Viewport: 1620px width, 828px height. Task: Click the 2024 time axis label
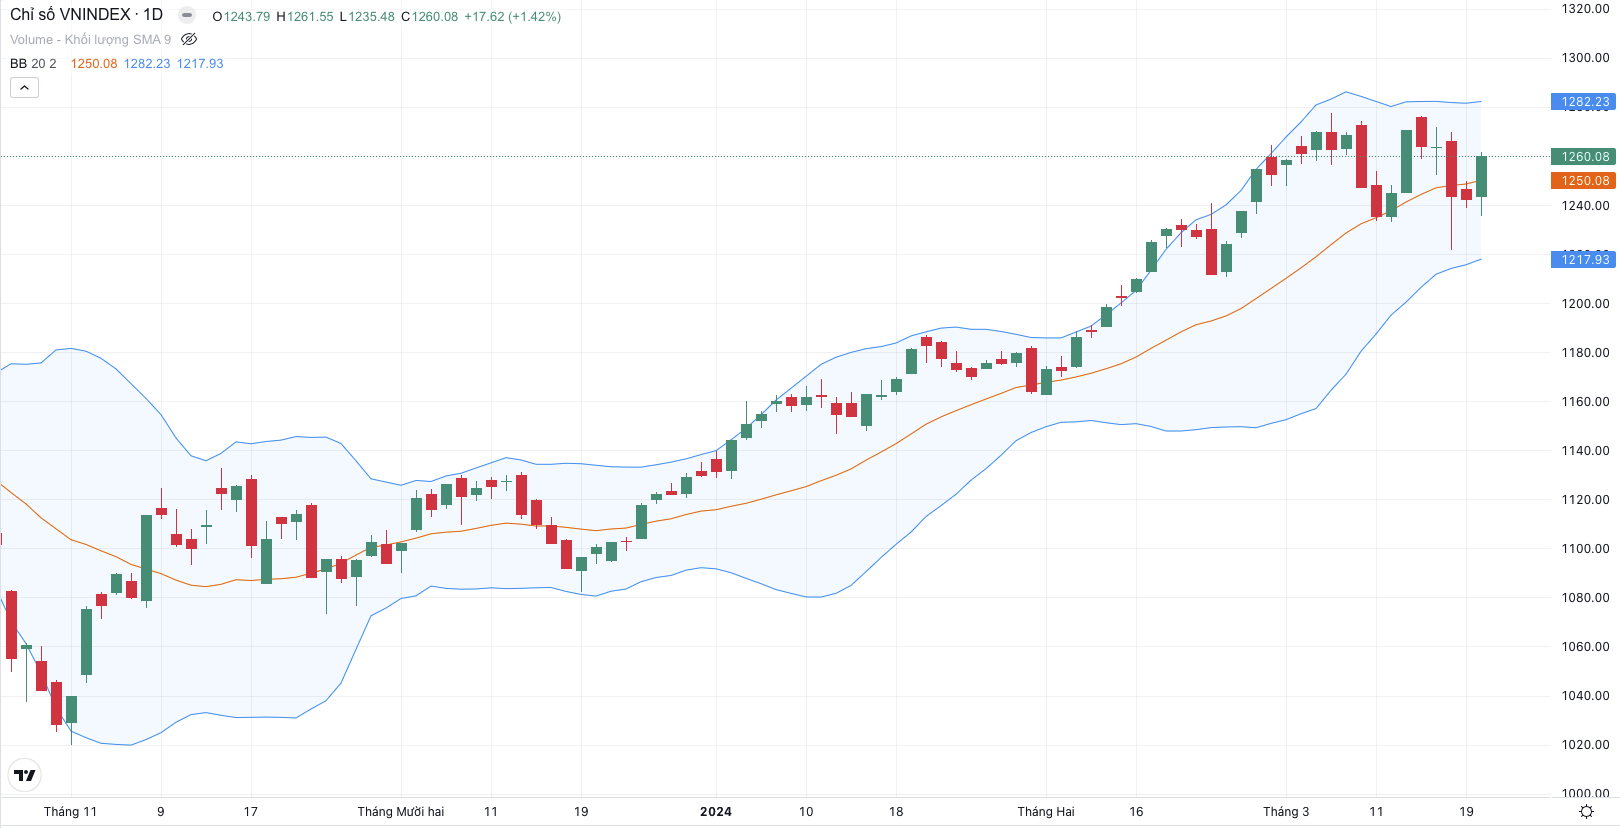pos(716,812)
